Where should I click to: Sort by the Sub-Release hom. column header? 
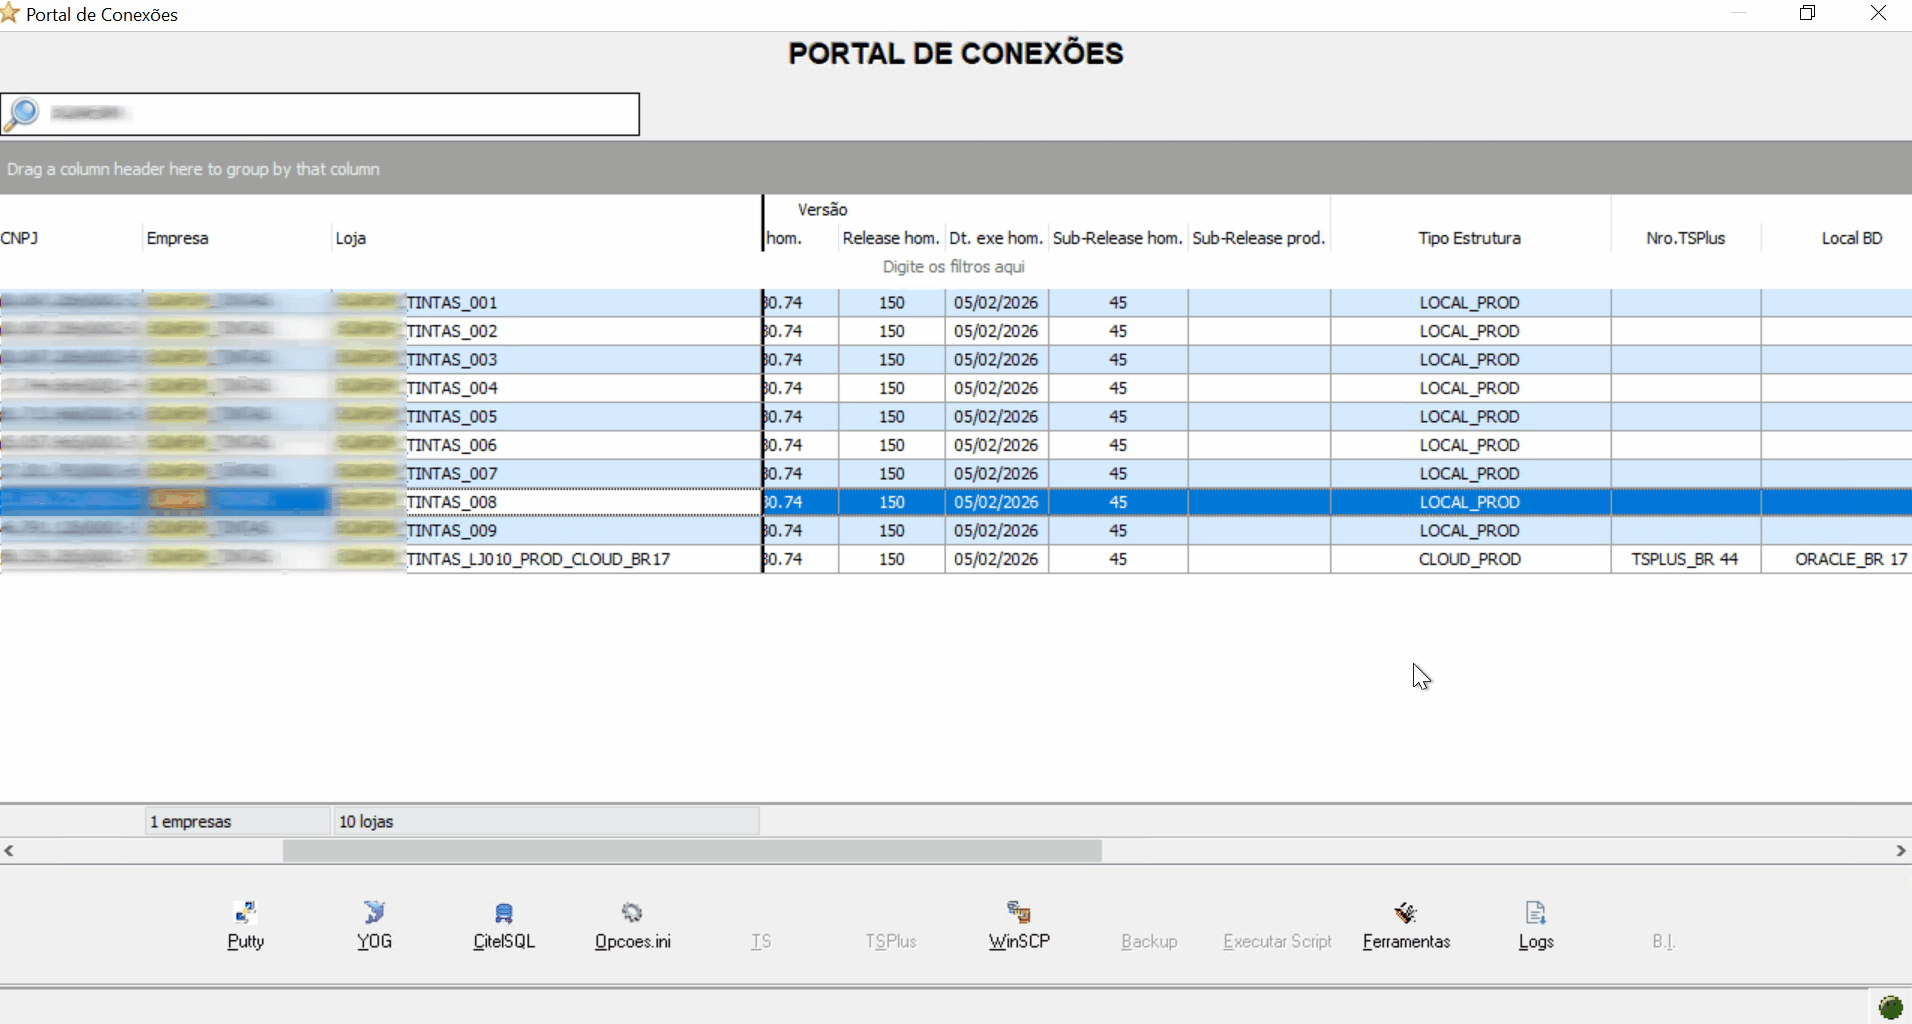[1117, 238]
